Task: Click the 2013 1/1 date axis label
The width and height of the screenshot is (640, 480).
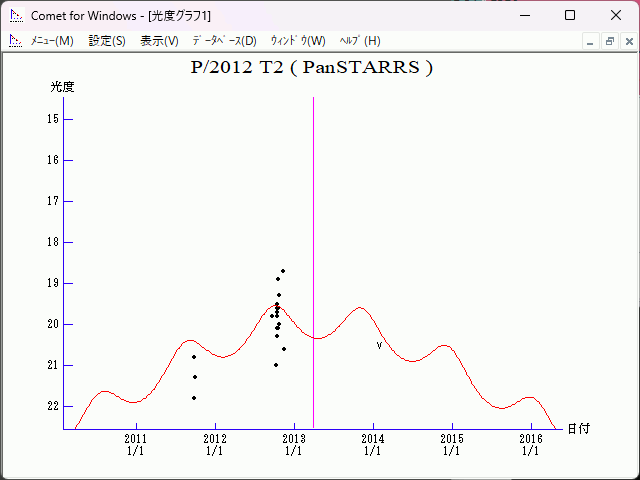Action: 294,445
